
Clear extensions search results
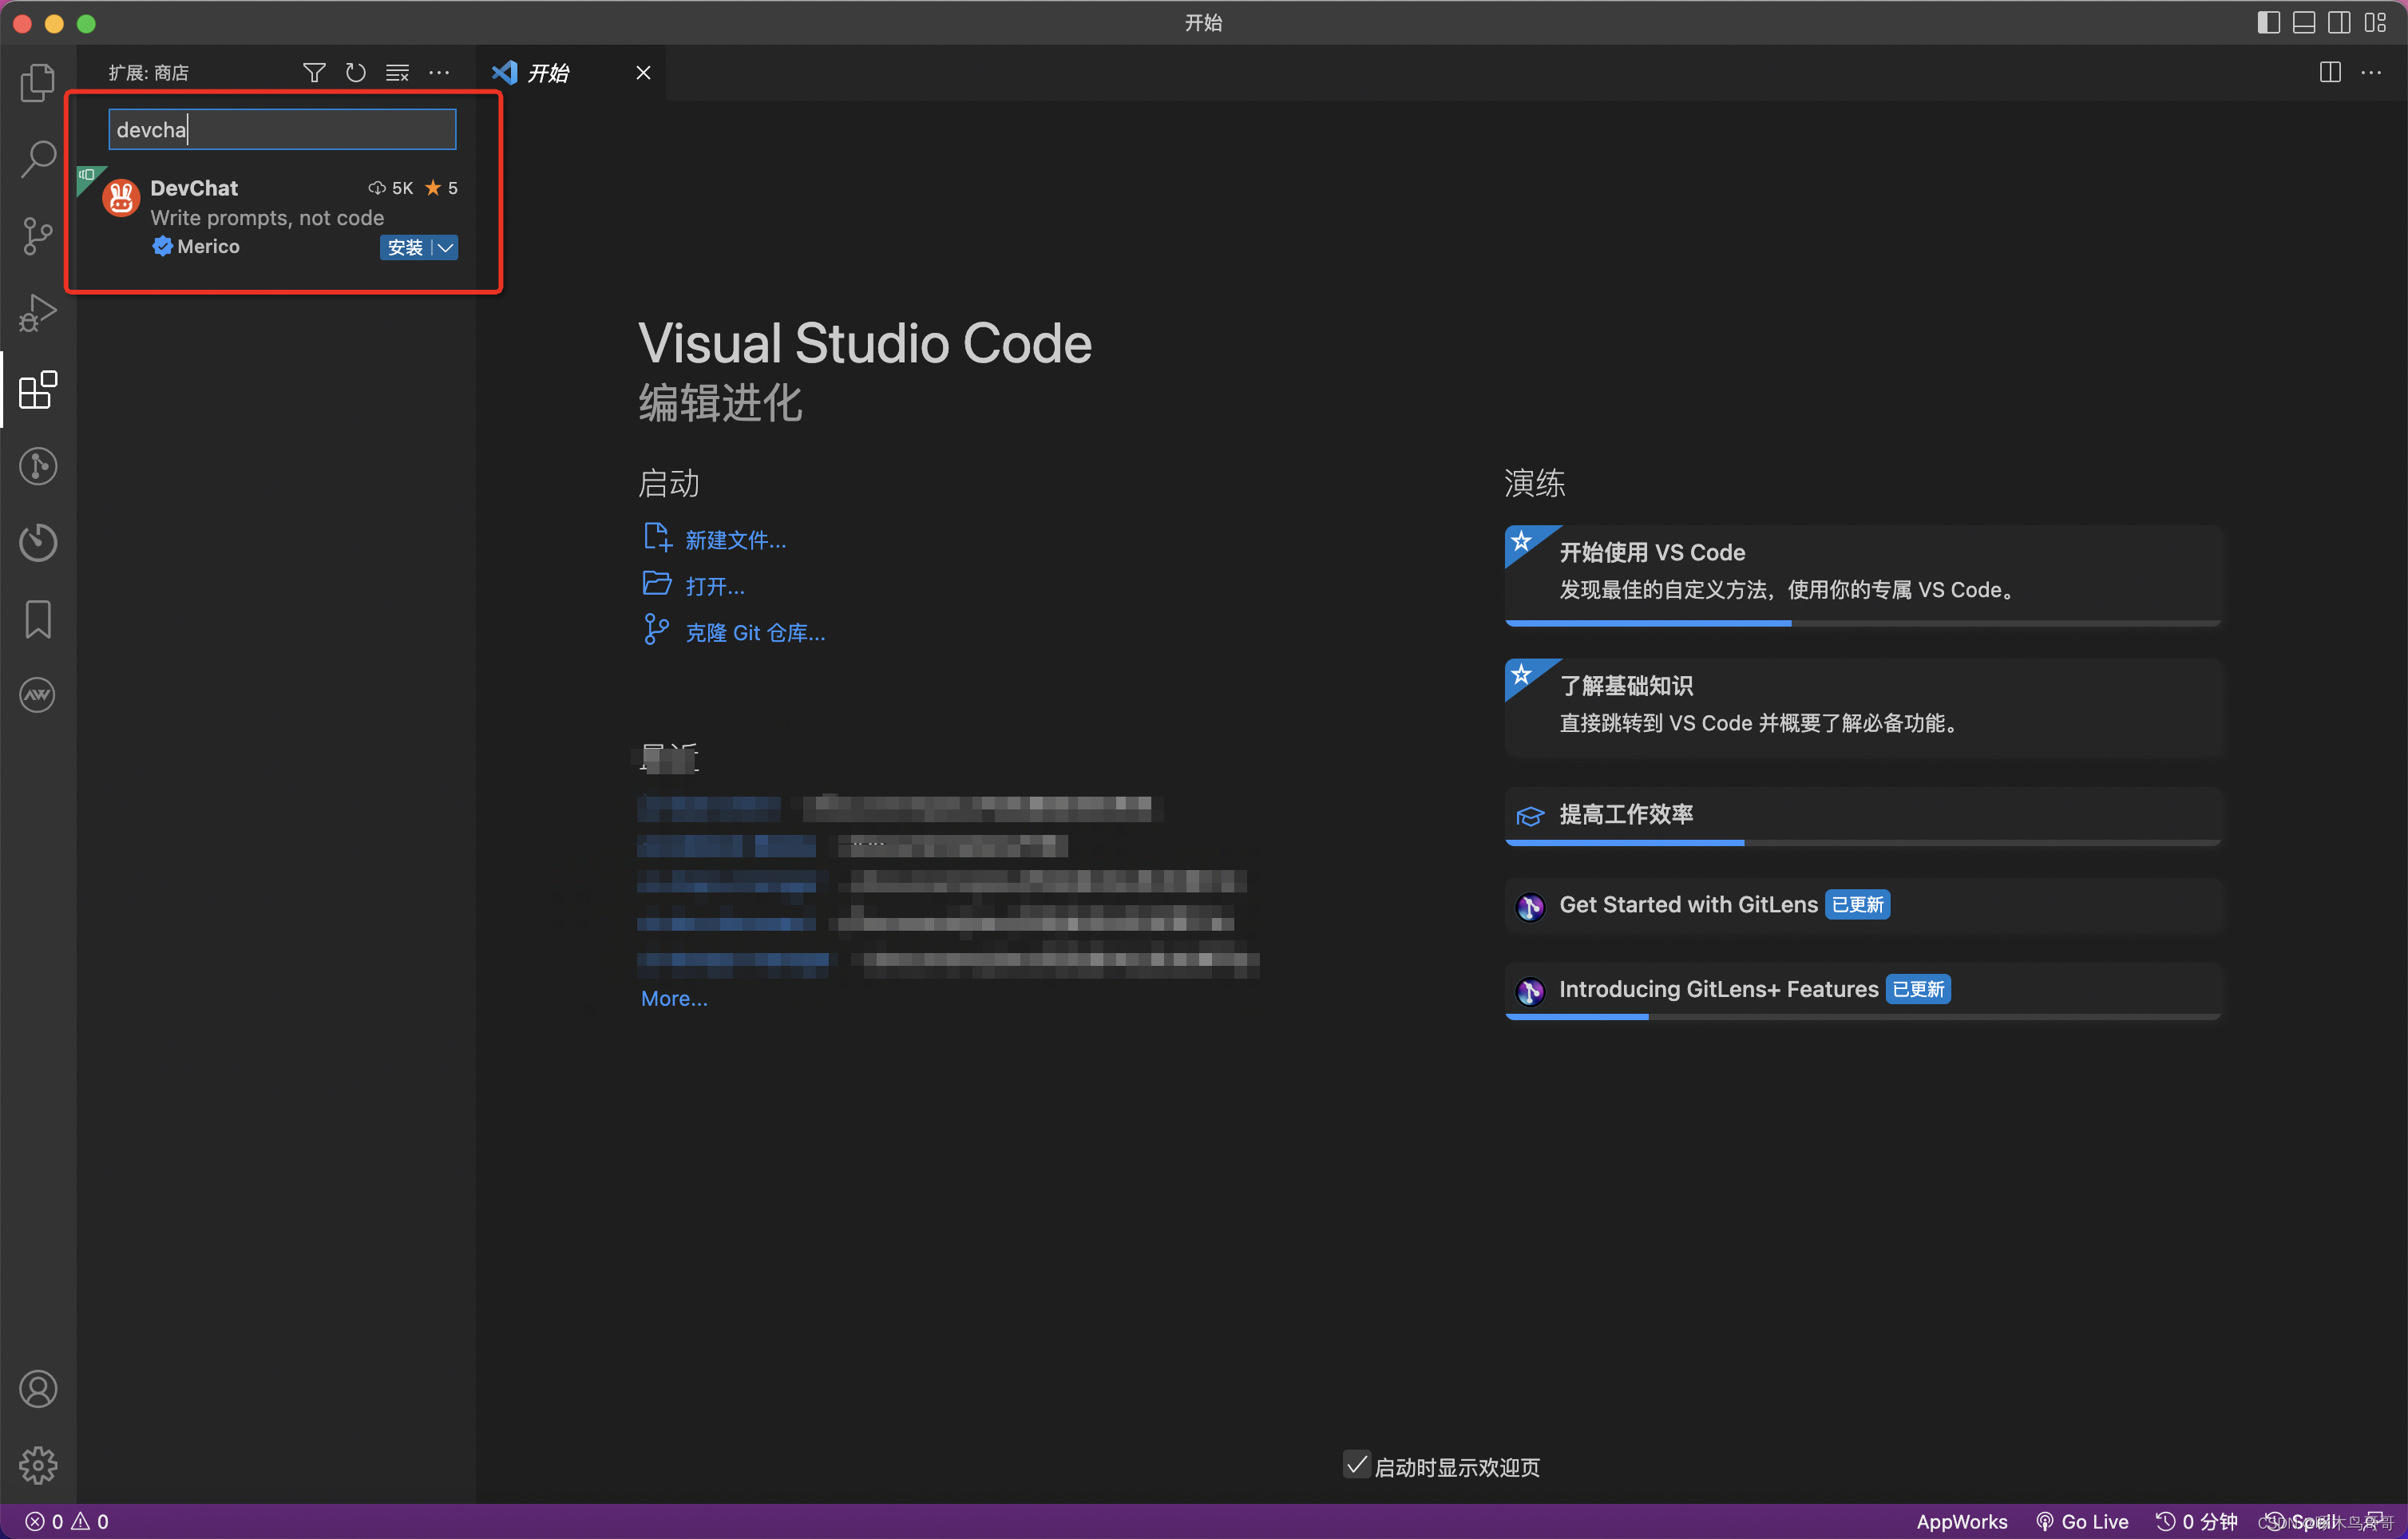pos(398,73)
